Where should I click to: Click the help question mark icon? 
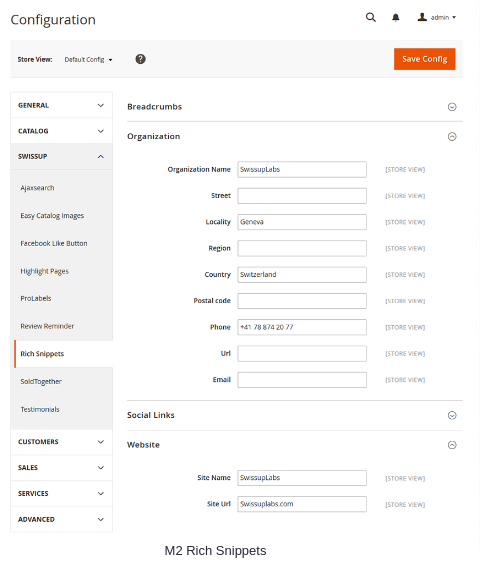[x=140, y=59]
